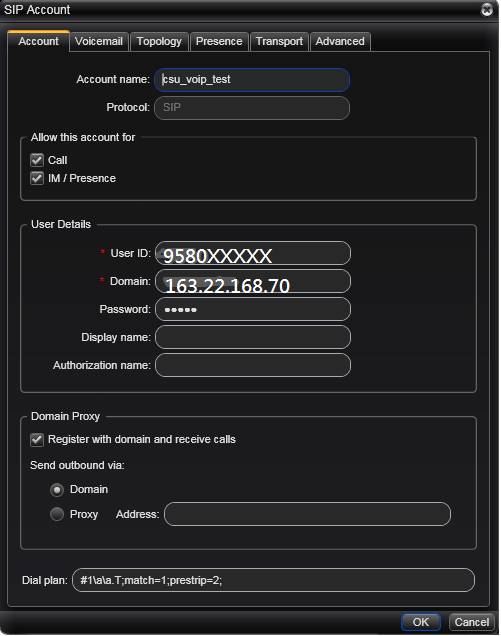
Task: Toggle the IM / Presence checkbox
Action: coord(37,178)
